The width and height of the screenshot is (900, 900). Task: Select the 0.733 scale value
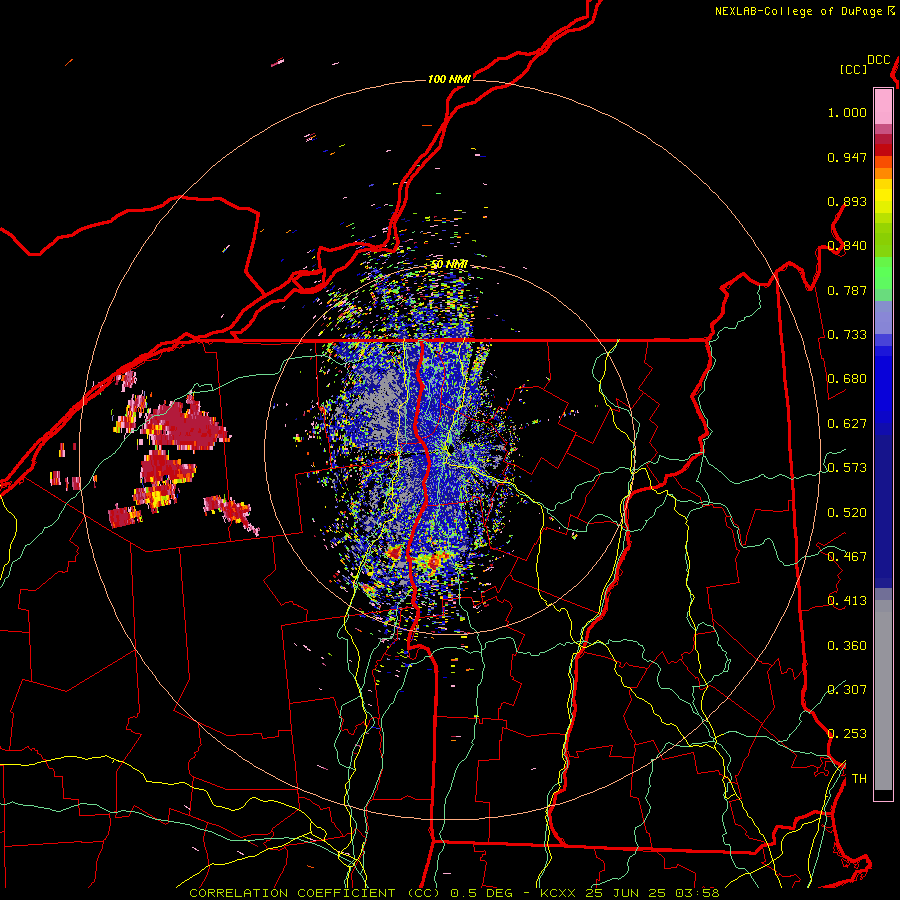[x=847, y=335]
